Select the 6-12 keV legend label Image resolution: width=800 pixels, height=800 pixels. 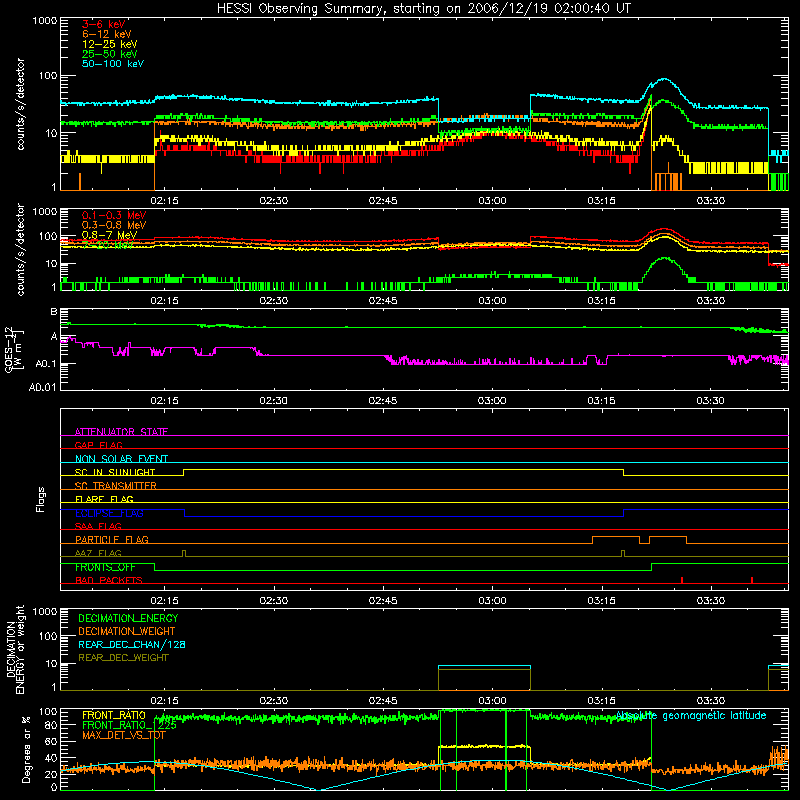[107, 34]
